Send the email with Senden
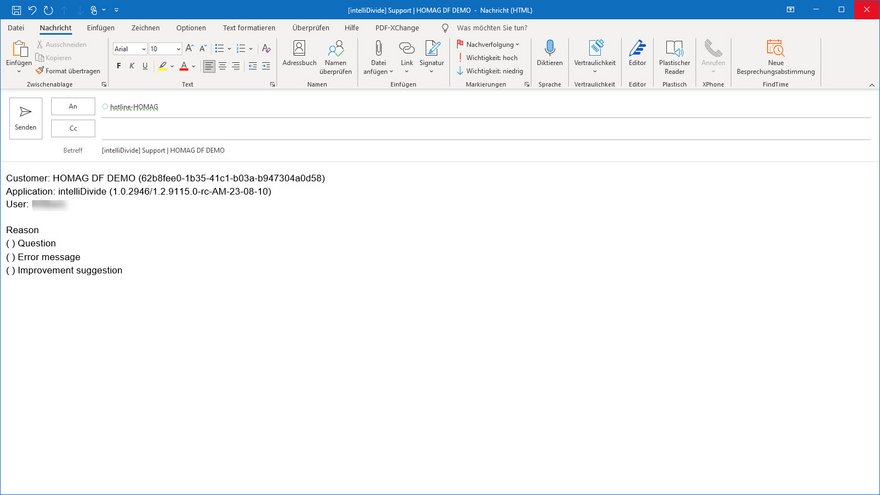The height and width of the screenshot is (495, 880). pos(25,118)
